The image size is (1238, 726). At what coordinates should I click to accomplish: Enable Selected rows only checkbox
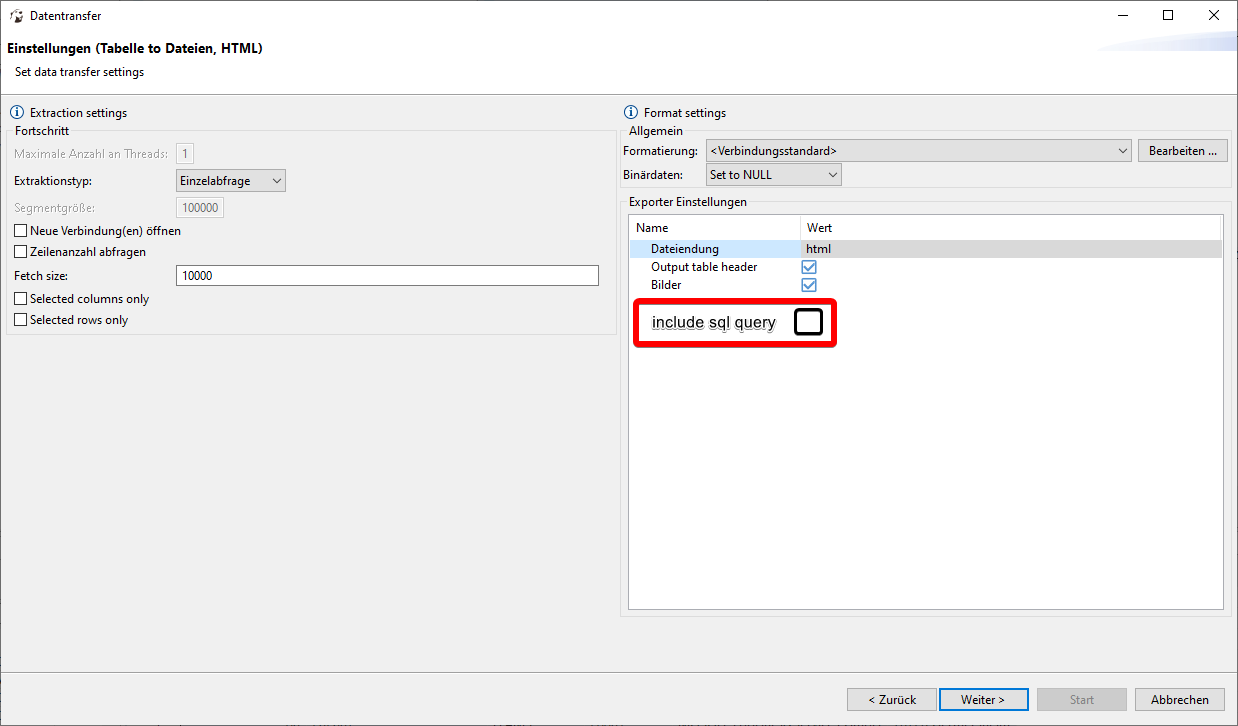pos(21,320)
